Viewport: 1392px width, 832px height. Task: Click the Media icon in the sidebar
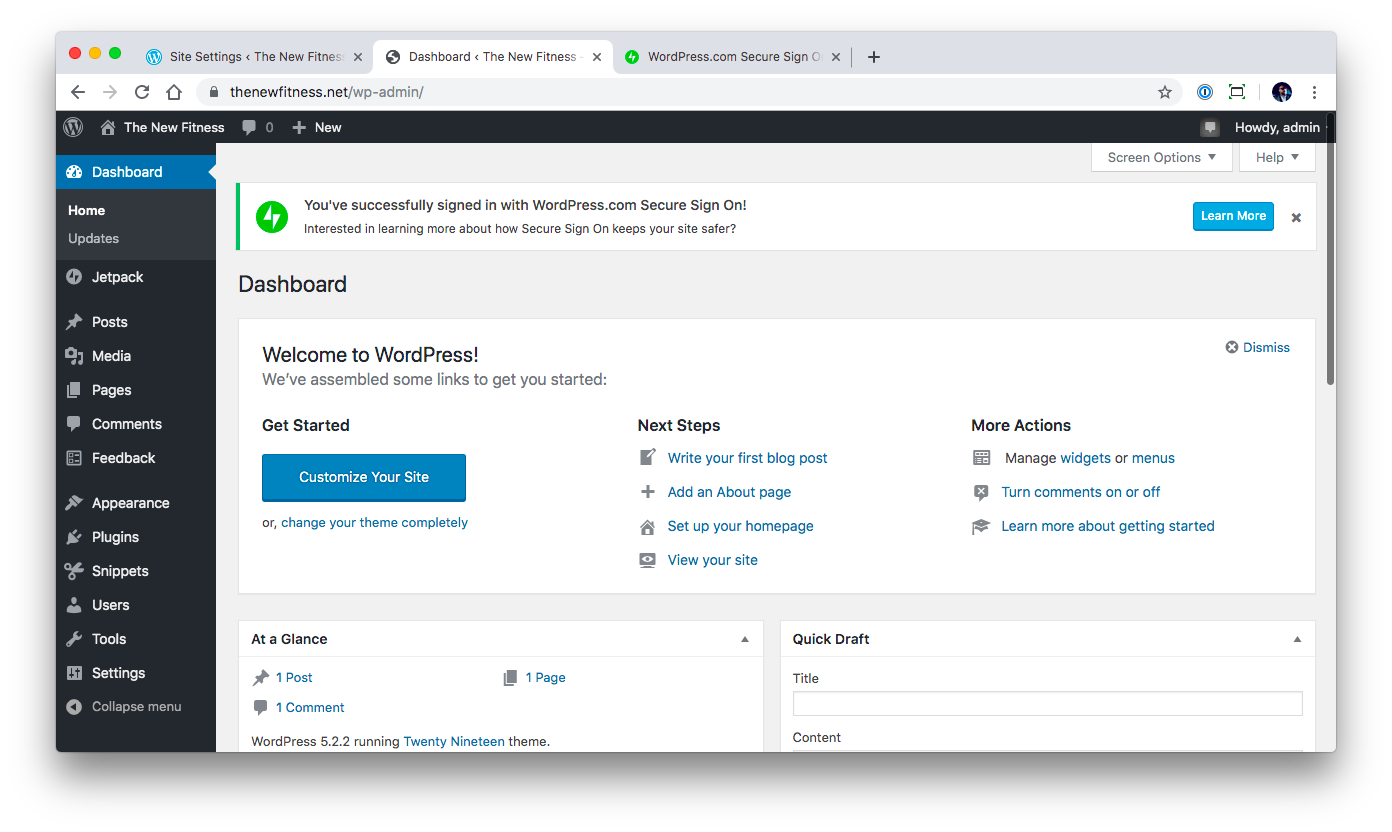74,356
